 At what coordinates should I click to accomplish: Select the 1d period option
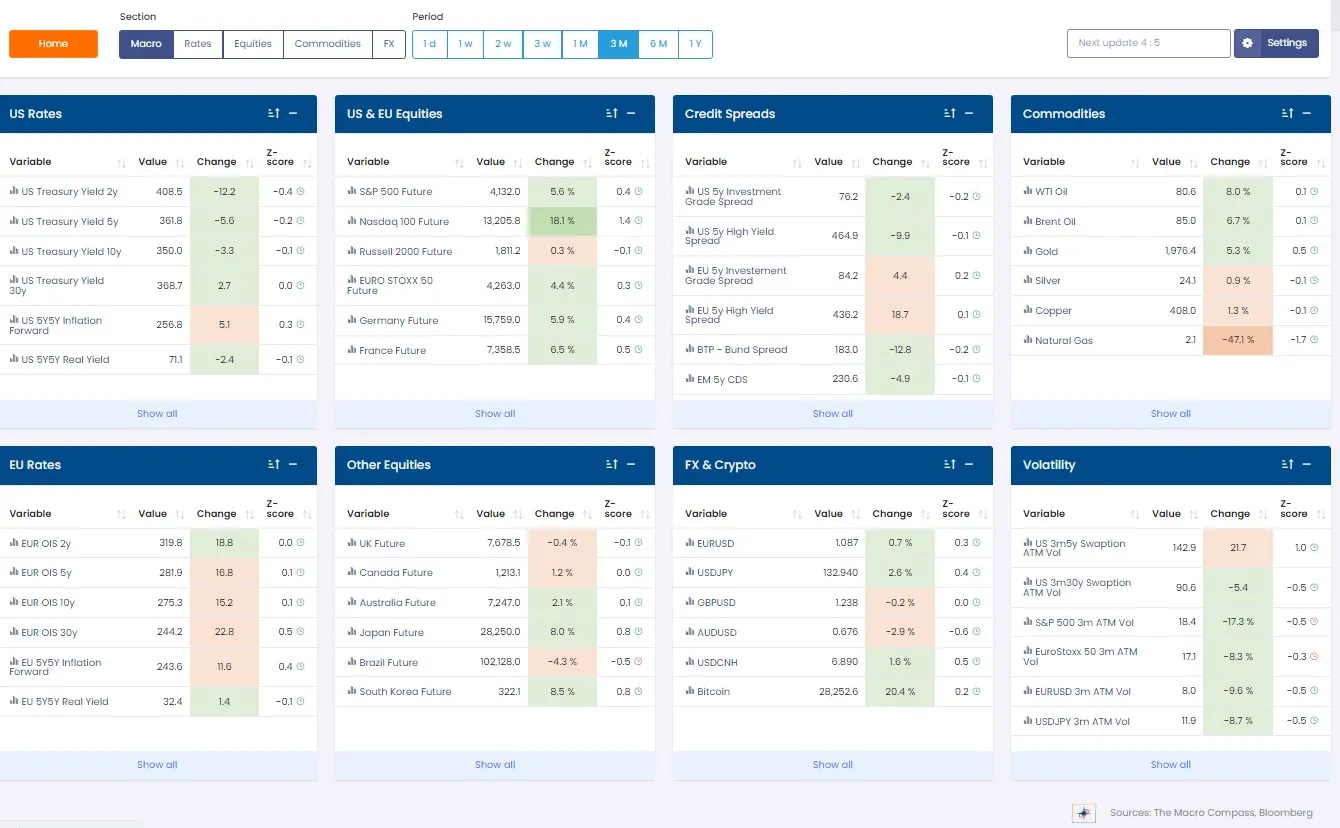[x=429, y=44]
